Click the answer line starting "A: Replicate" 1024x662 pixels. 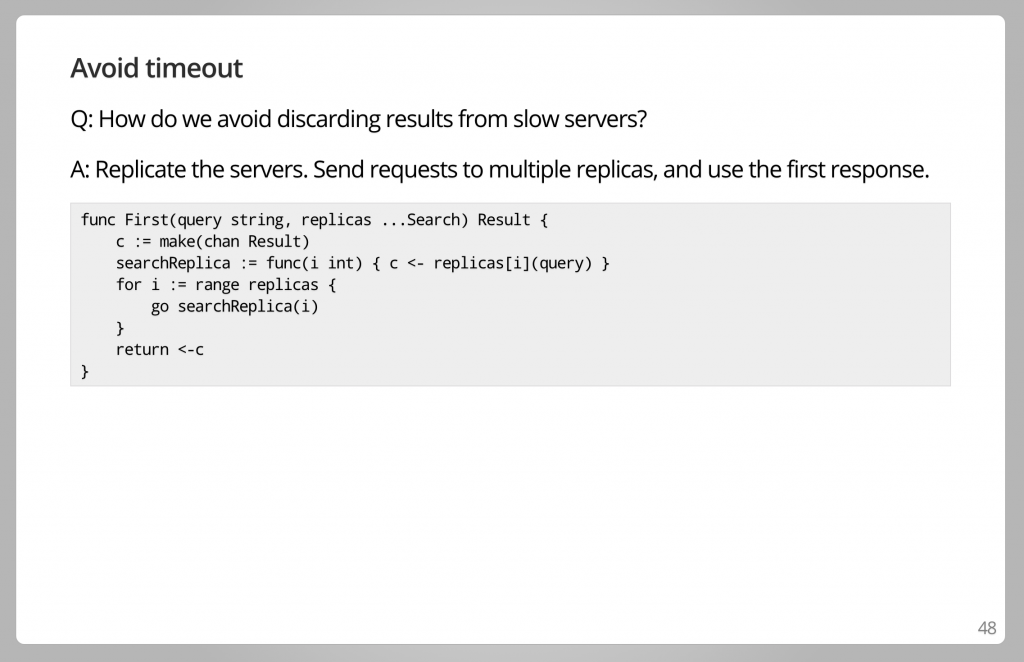point(500,169)
